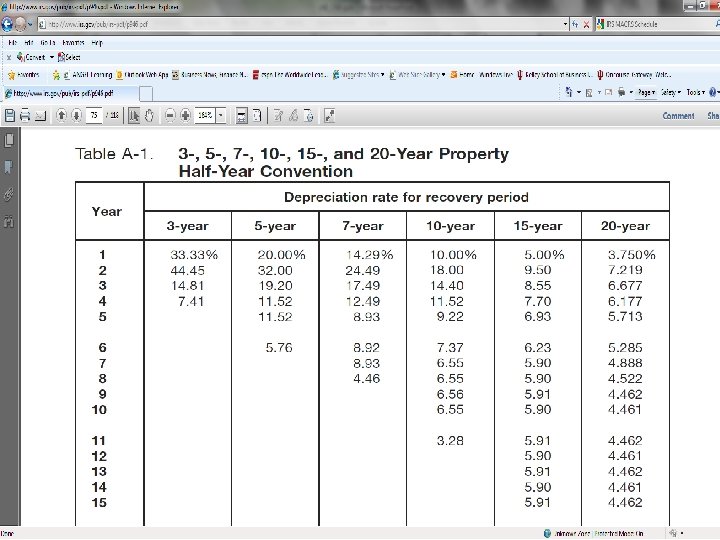
Task: Click the Previous Page up arrow icon
Action: (x=61, y=115)
